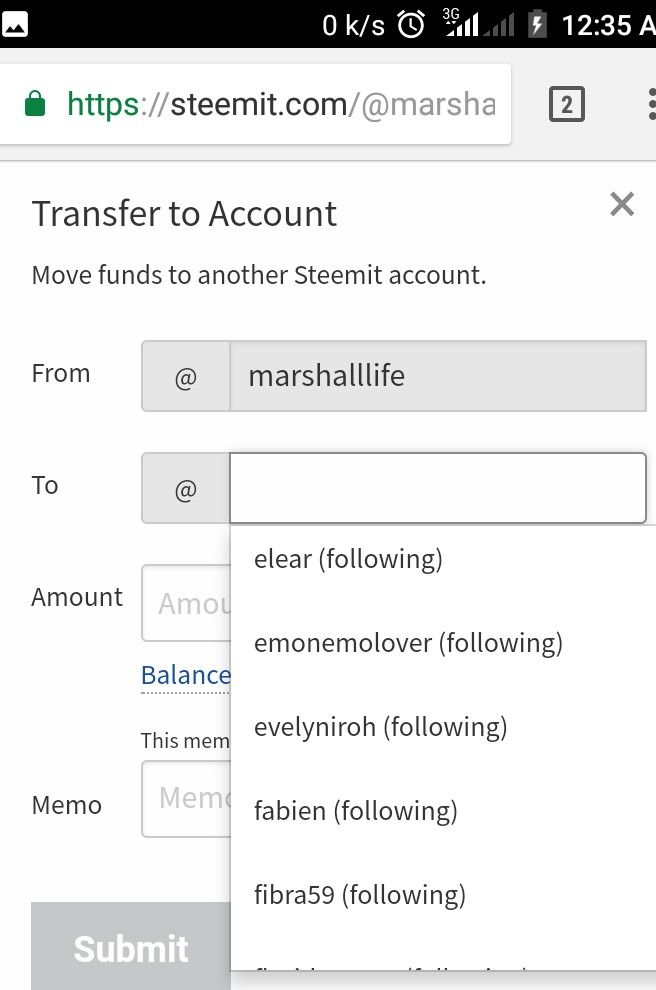656x990 pixels.
Task: Close the Transfer to Account dialog
Action: pos(622,205)
